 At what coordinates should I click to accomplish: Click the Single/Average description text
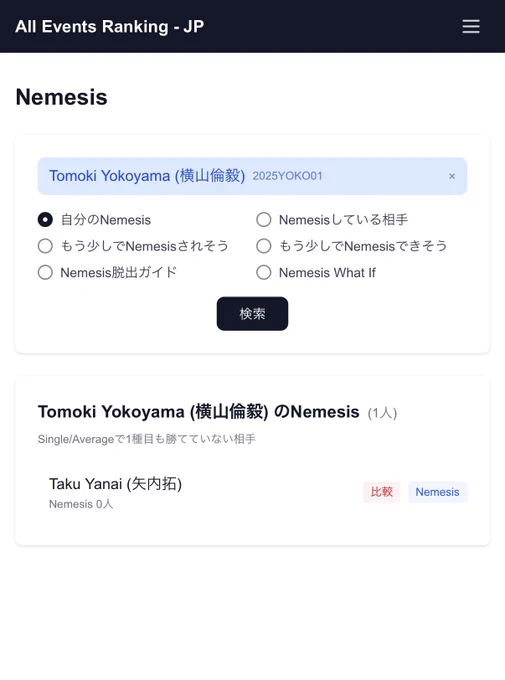pos(147,439)
